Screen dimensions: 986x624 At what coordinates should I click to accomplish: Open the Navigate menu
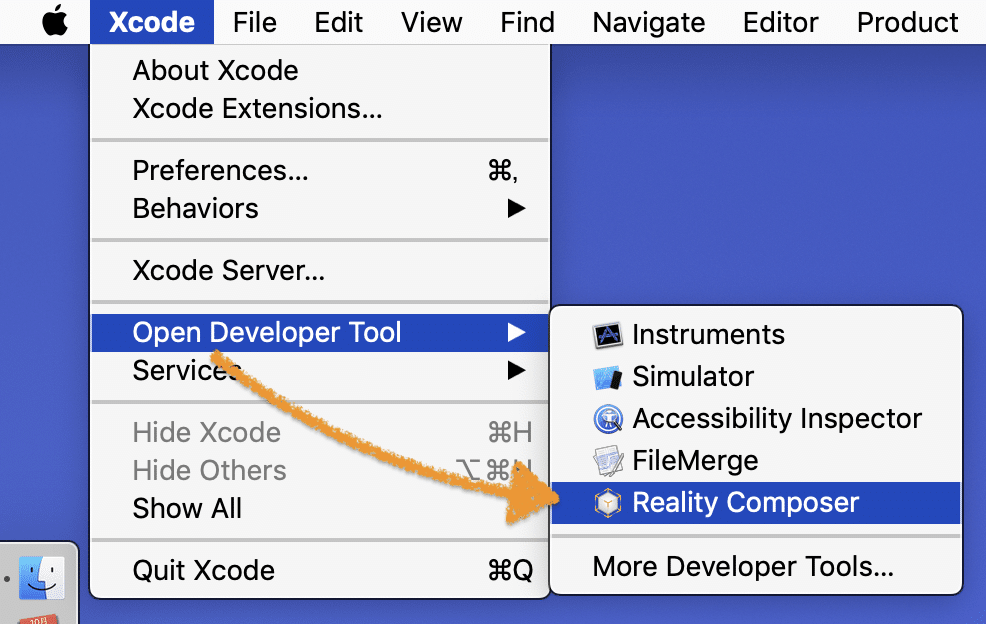pos(648,22)
